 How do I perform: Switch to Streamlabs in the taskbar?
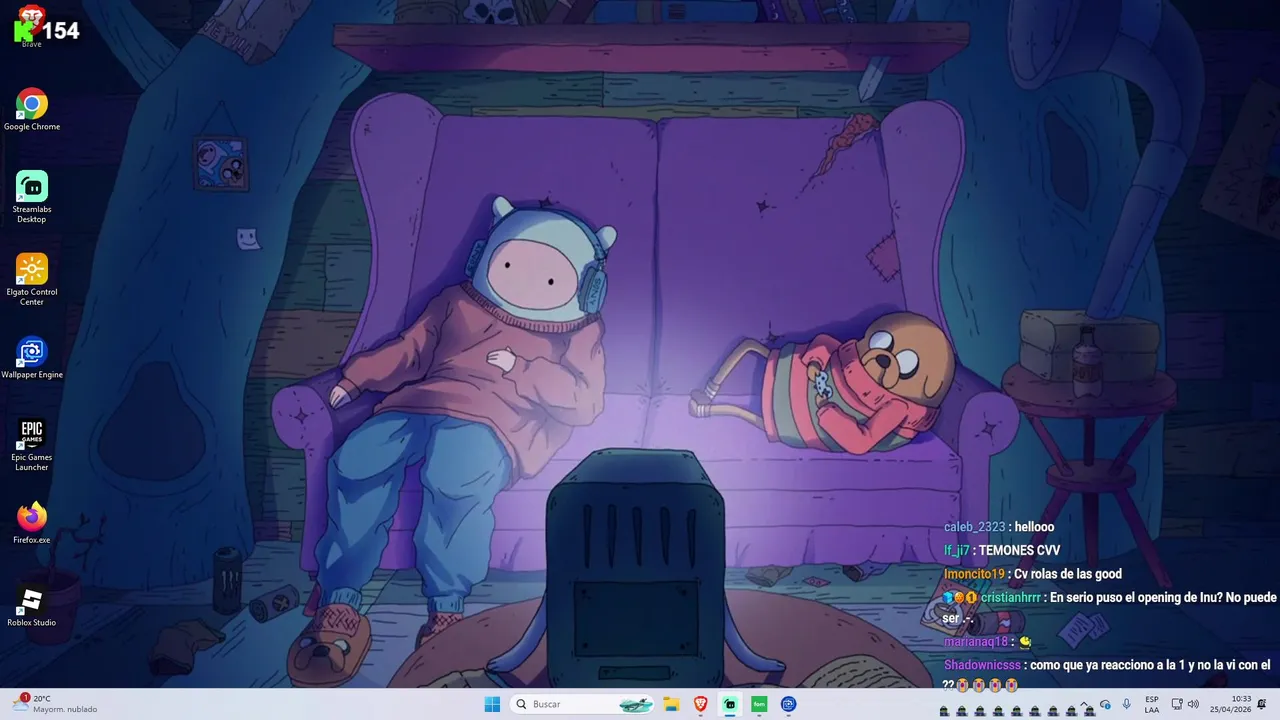point(730,704)
